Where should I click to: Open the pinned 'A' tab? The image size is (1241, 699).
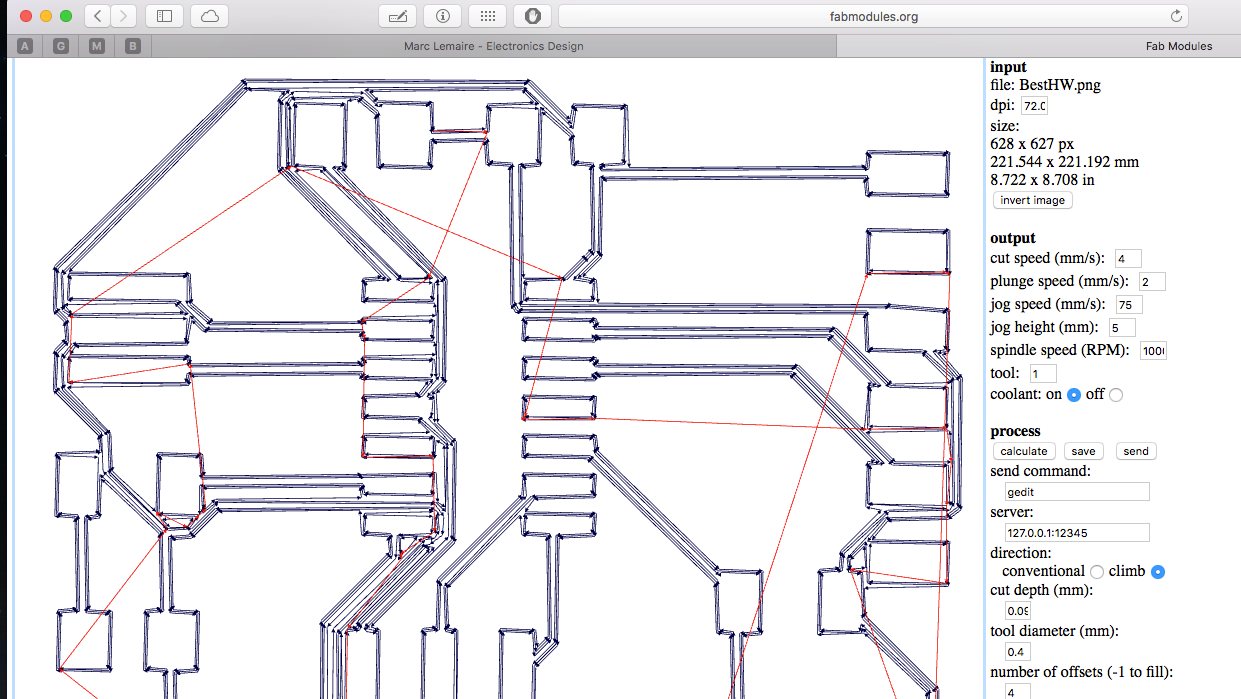tap(25, 46)
